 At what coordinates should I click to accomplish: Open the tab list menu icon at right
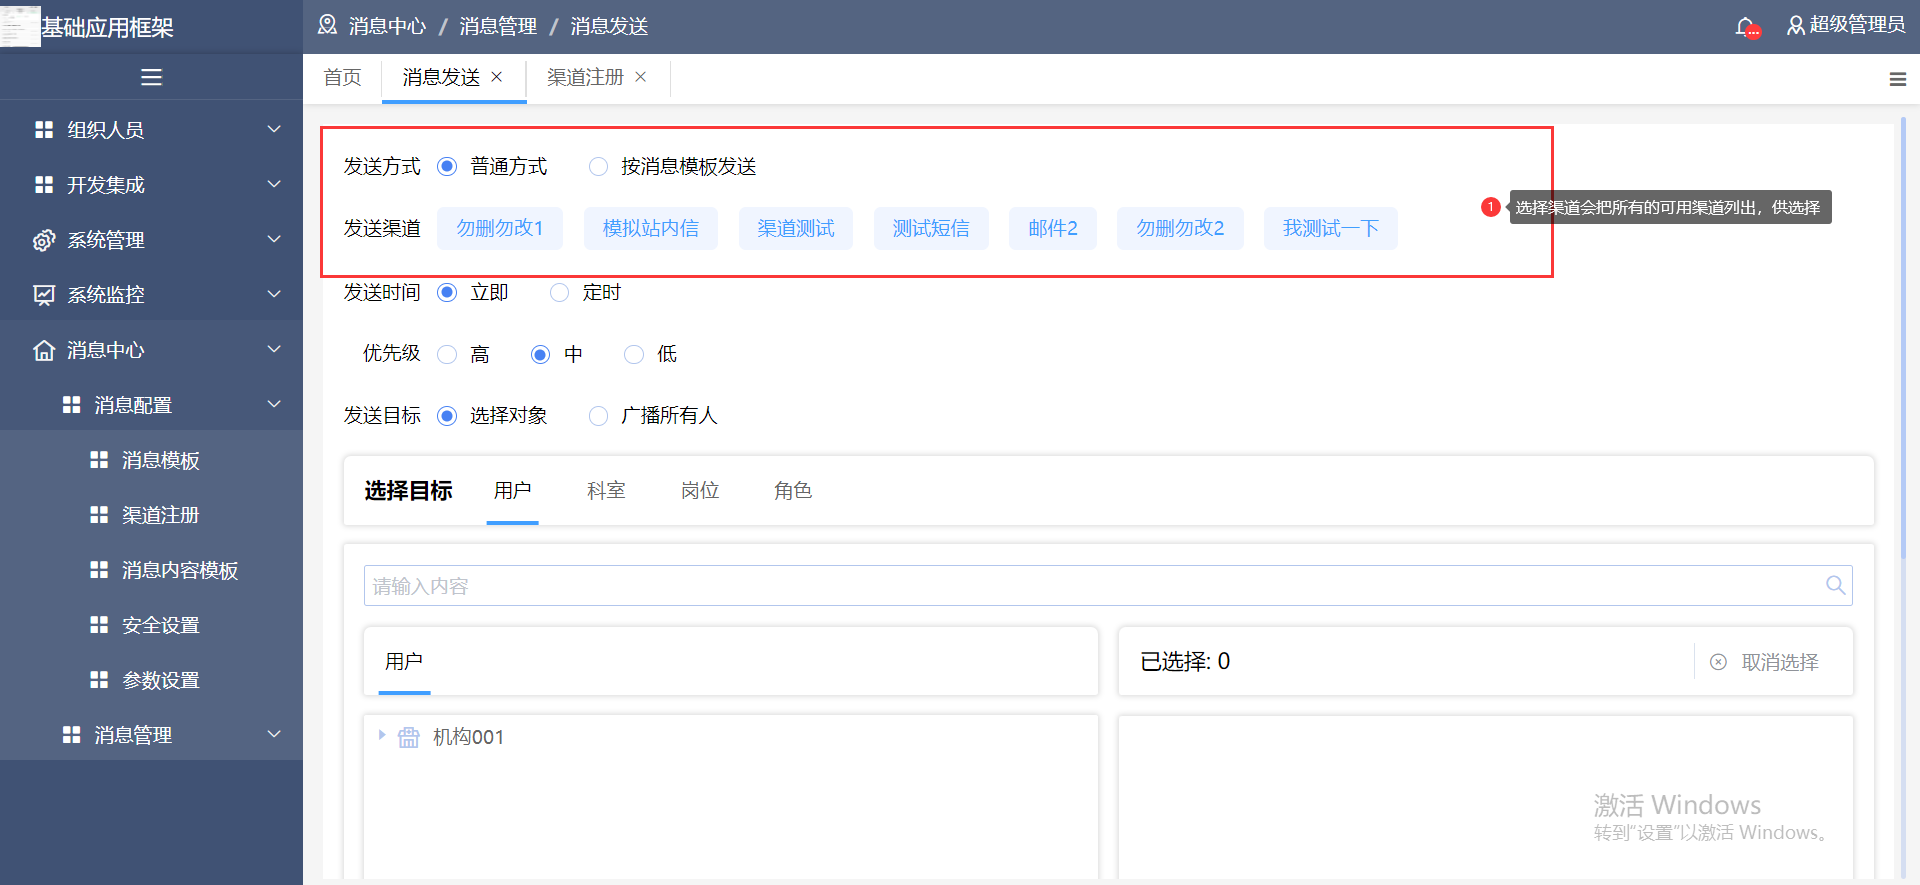tap(1897, 79)
